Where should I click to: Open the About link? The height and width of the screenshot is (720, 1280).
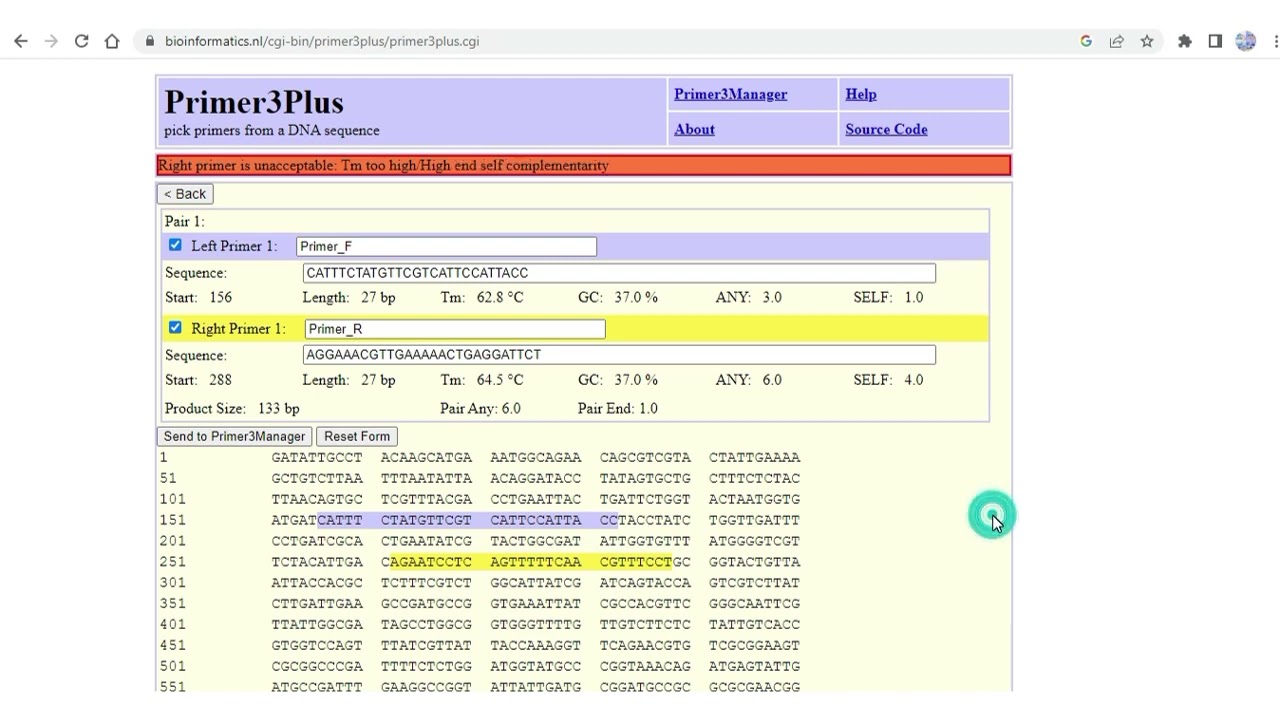694,129
